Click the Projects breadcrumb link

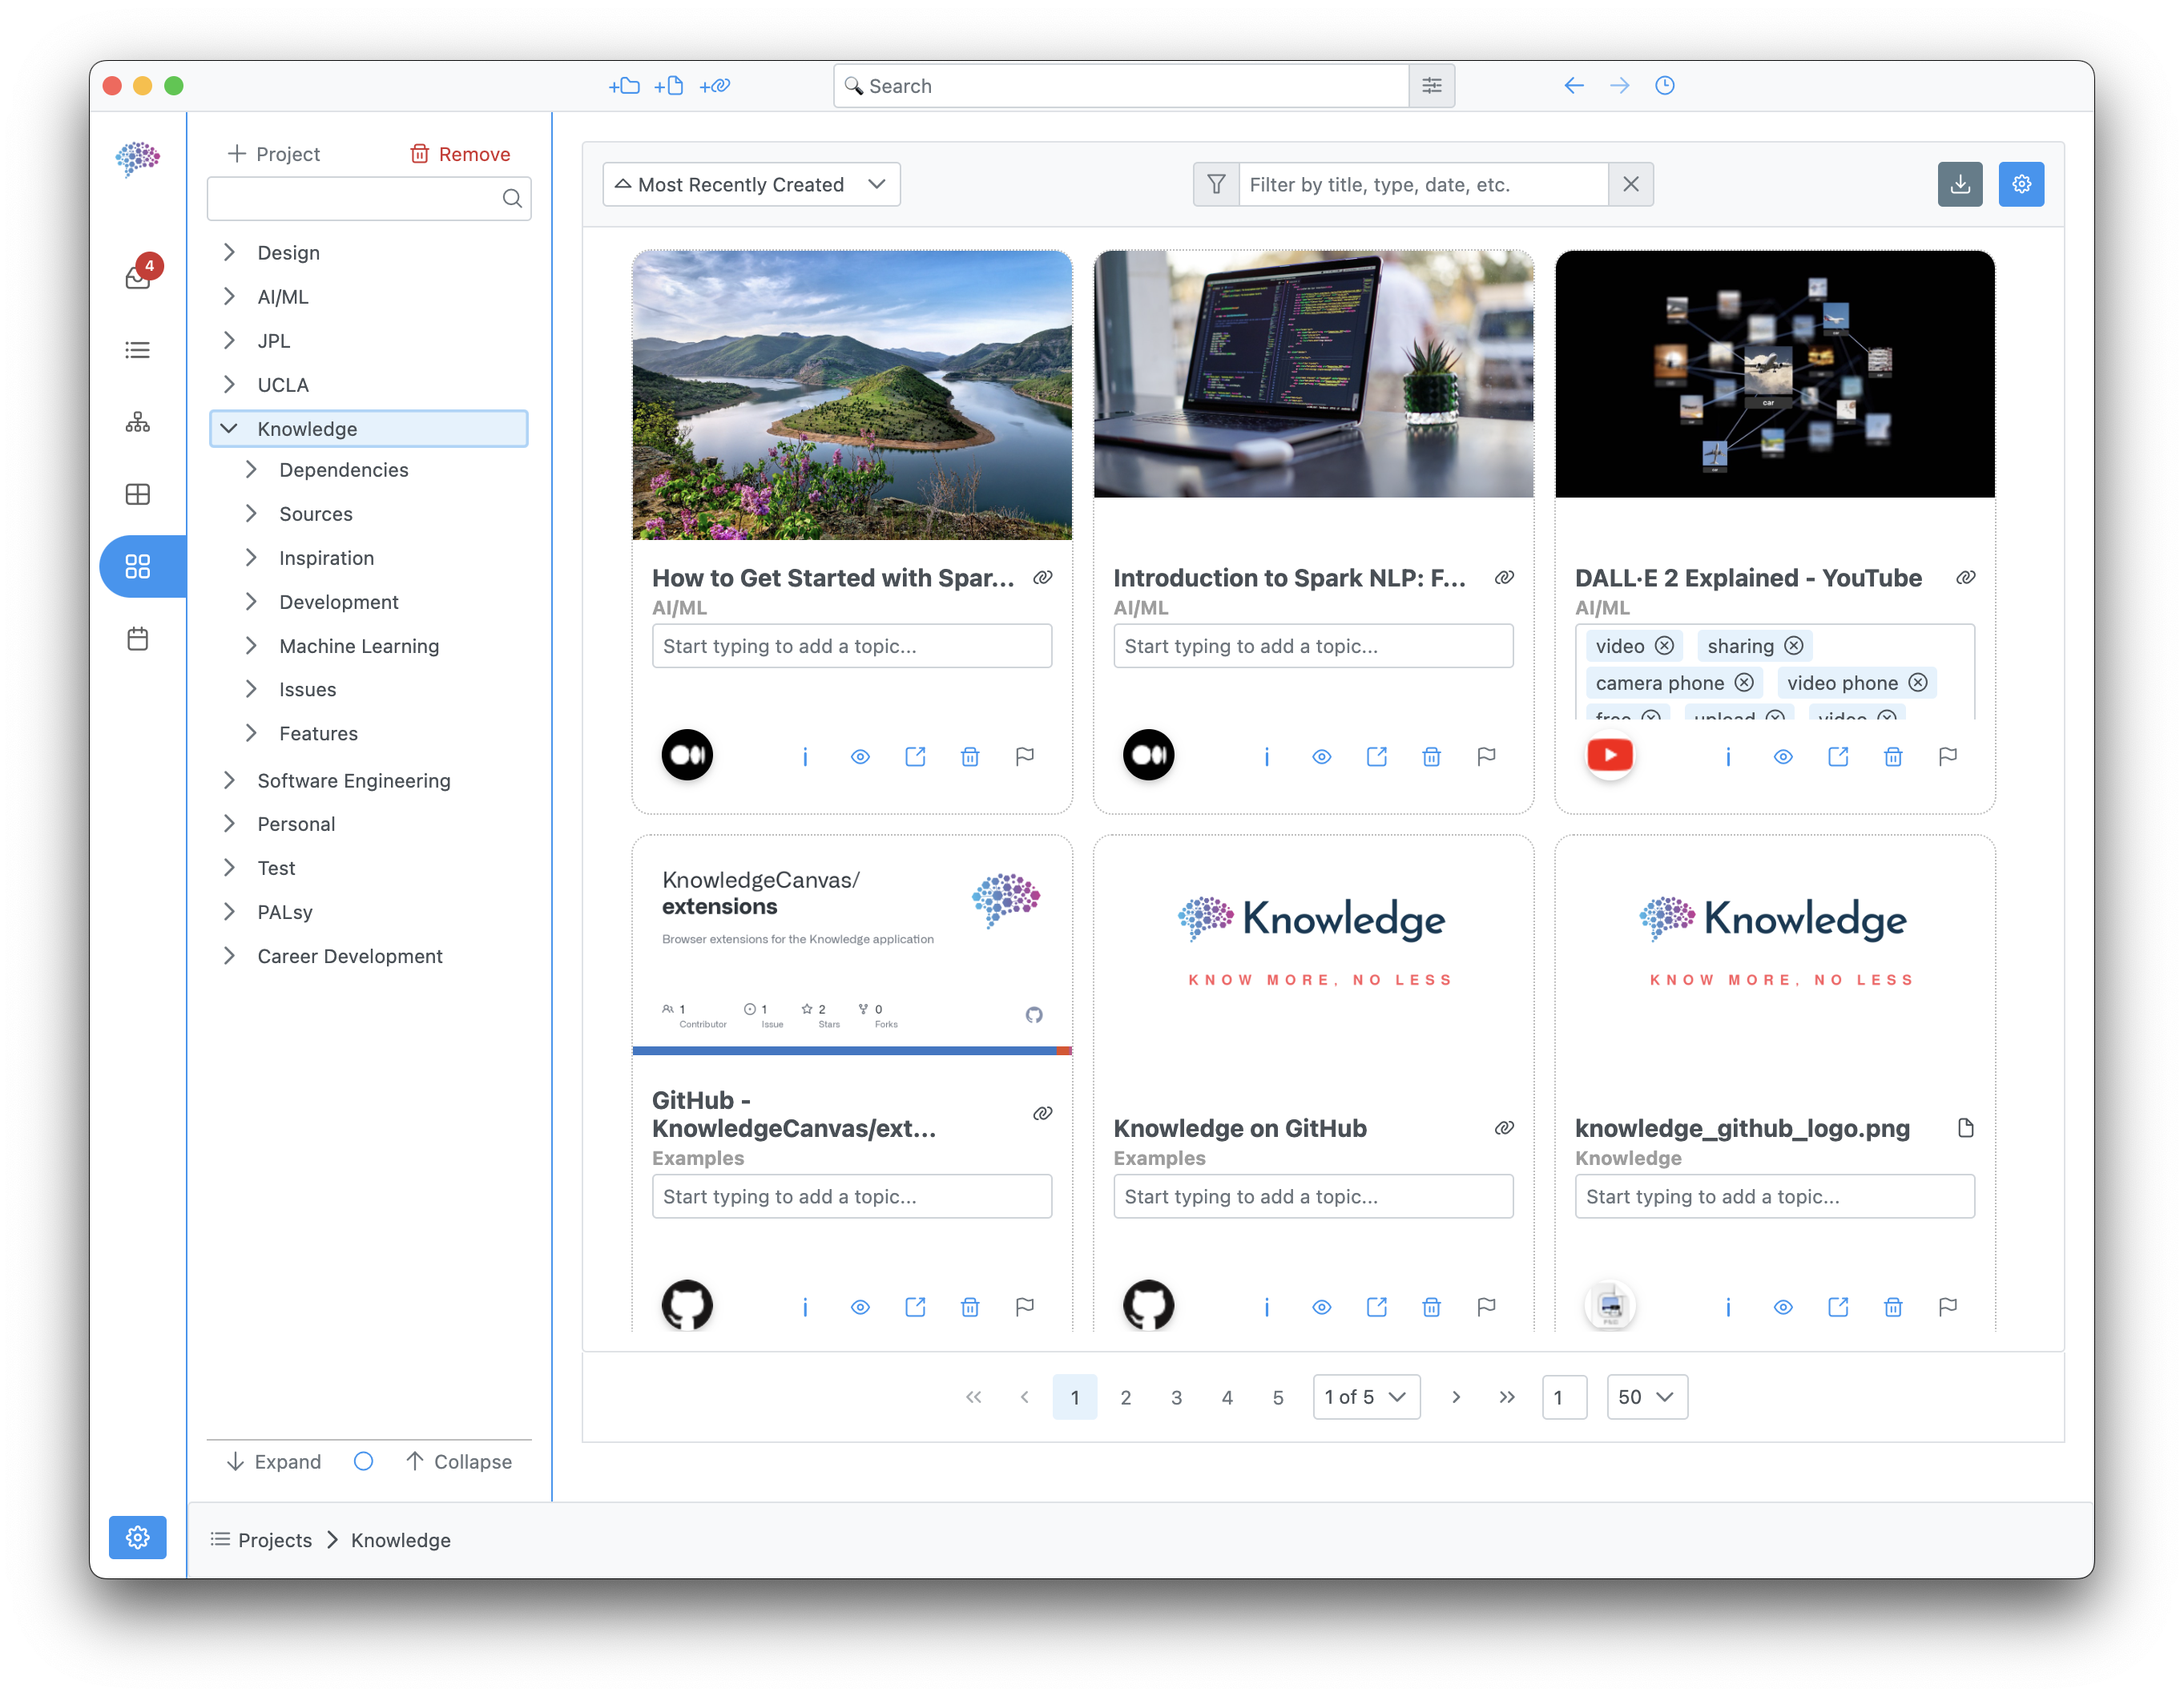click(x=275, y=1540)
